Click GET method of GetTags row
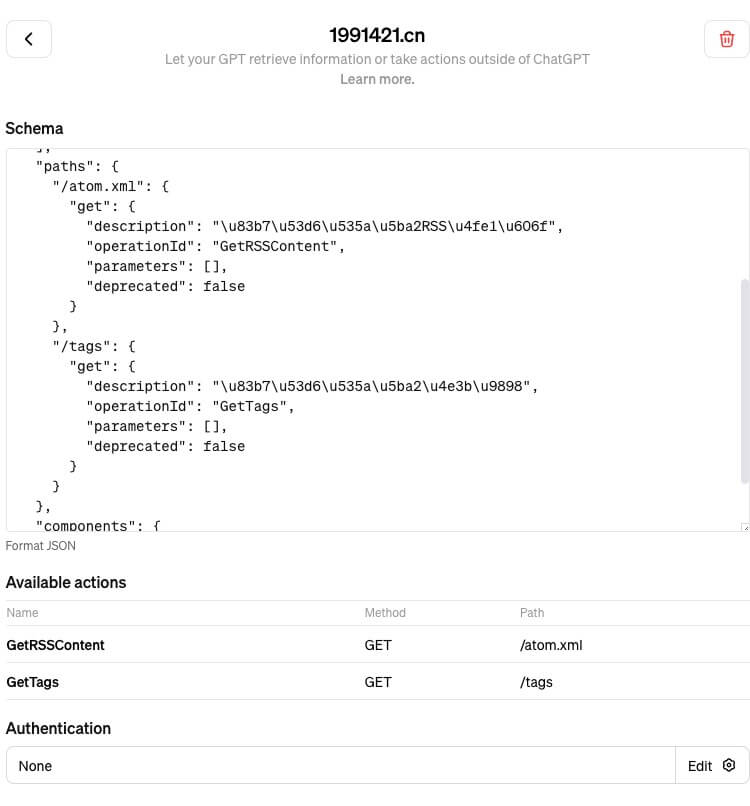Screen dimensions: 750x806 tap(378, 682)
